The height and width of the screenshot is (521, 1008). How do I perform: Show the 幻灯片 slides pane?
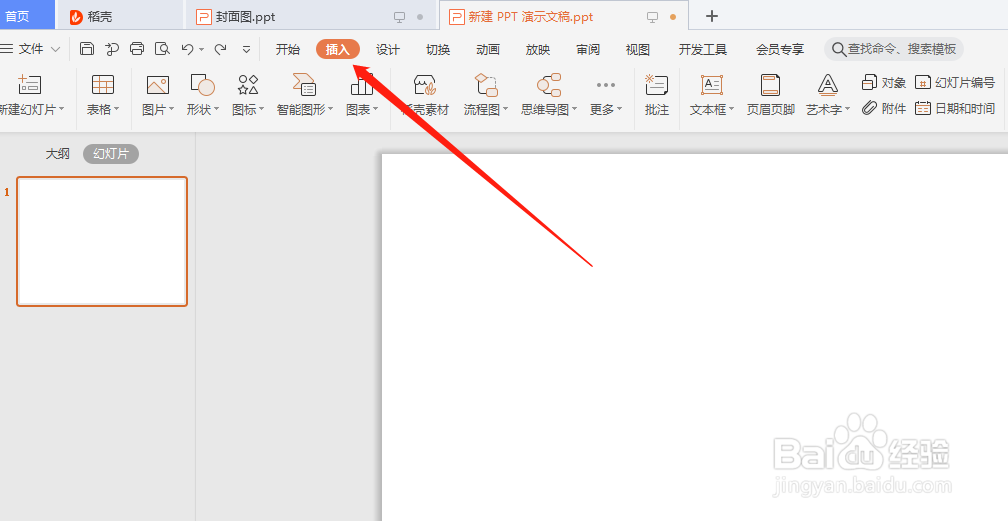111,154
